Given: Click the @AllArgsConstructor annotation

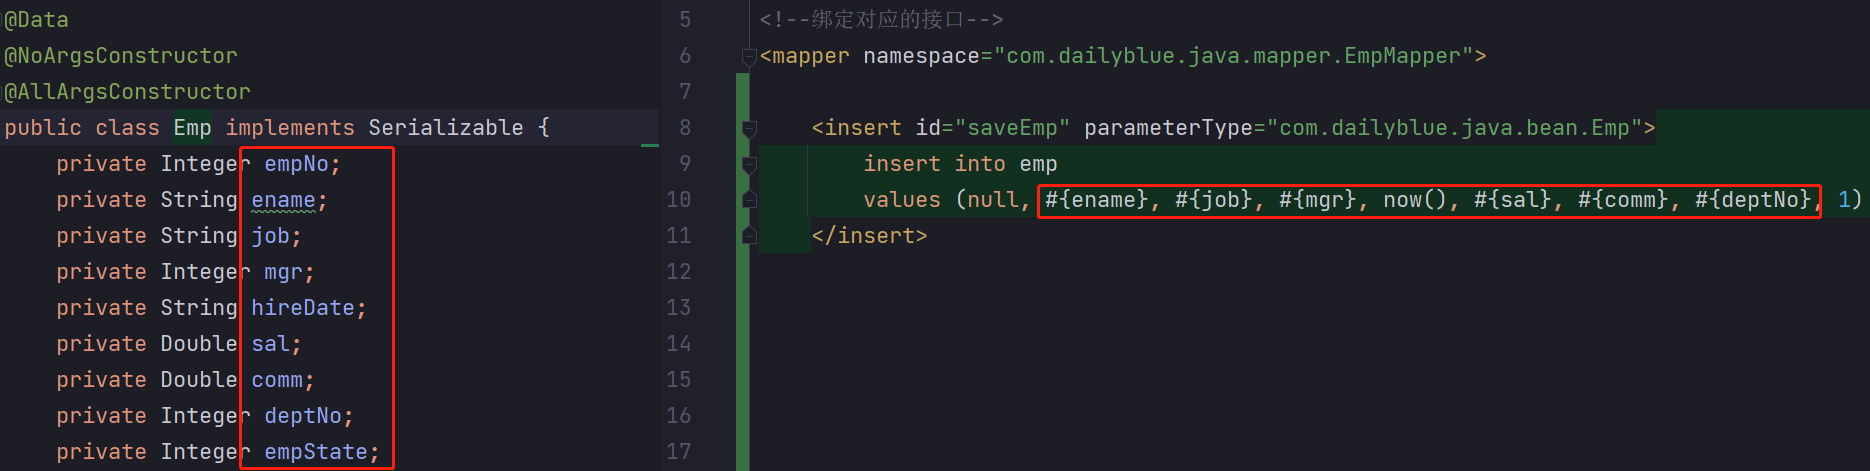Looking at the screenshot, I should (x=128, y=92).
